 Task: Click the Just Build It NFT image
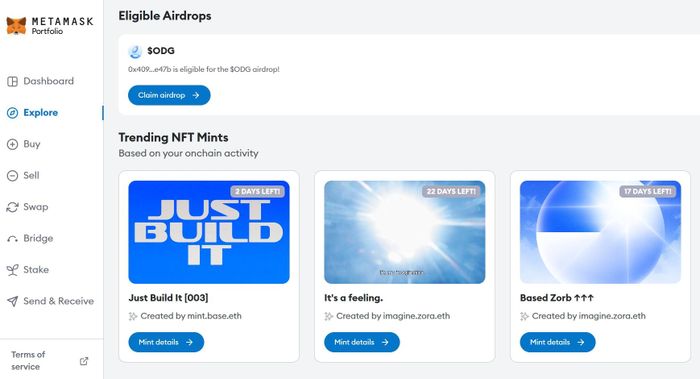click(x=209, y=232)
